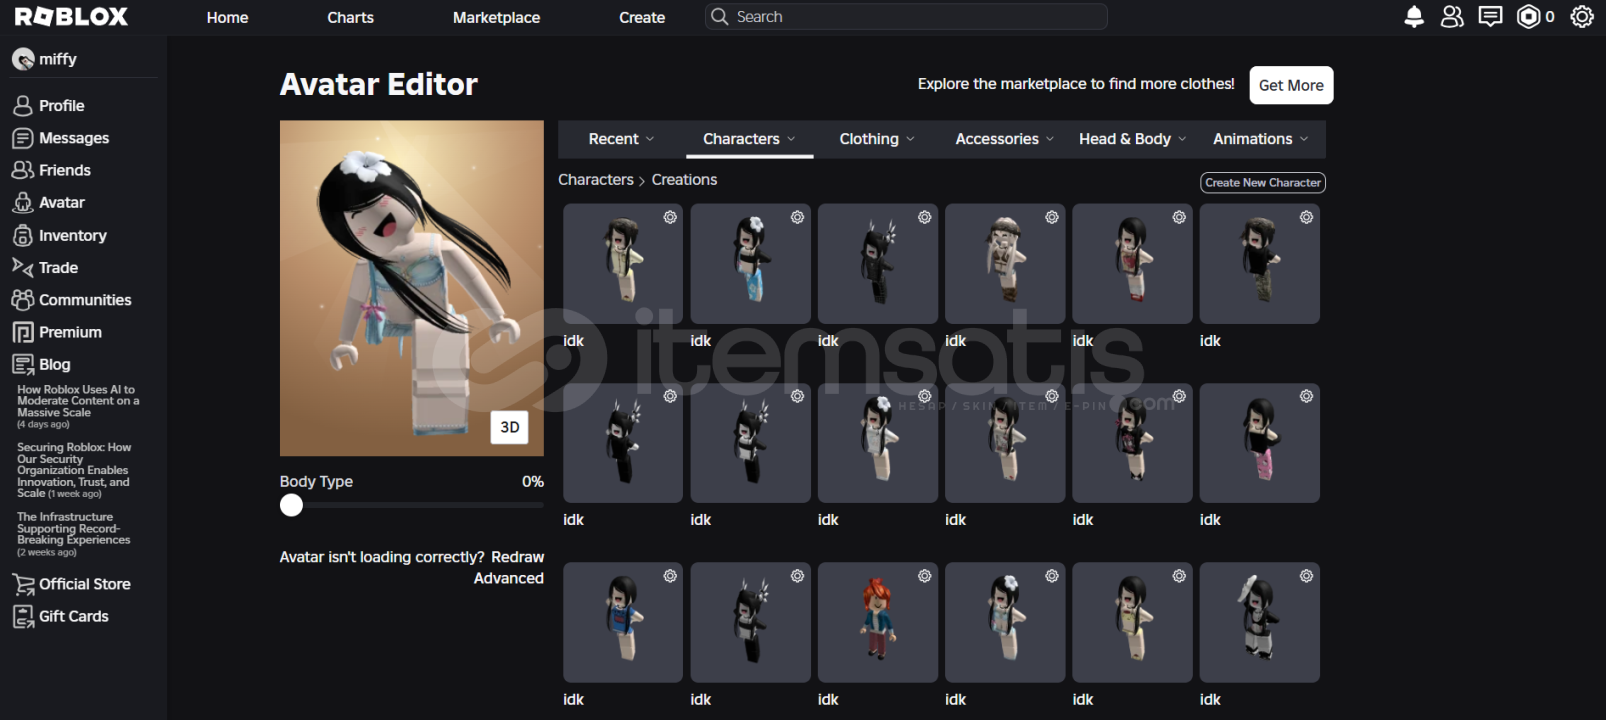Image resolution: width=1606 pixels, height=720 pixels.
Task: Click the Creations breadcrumb text
Action: point(684,180)
